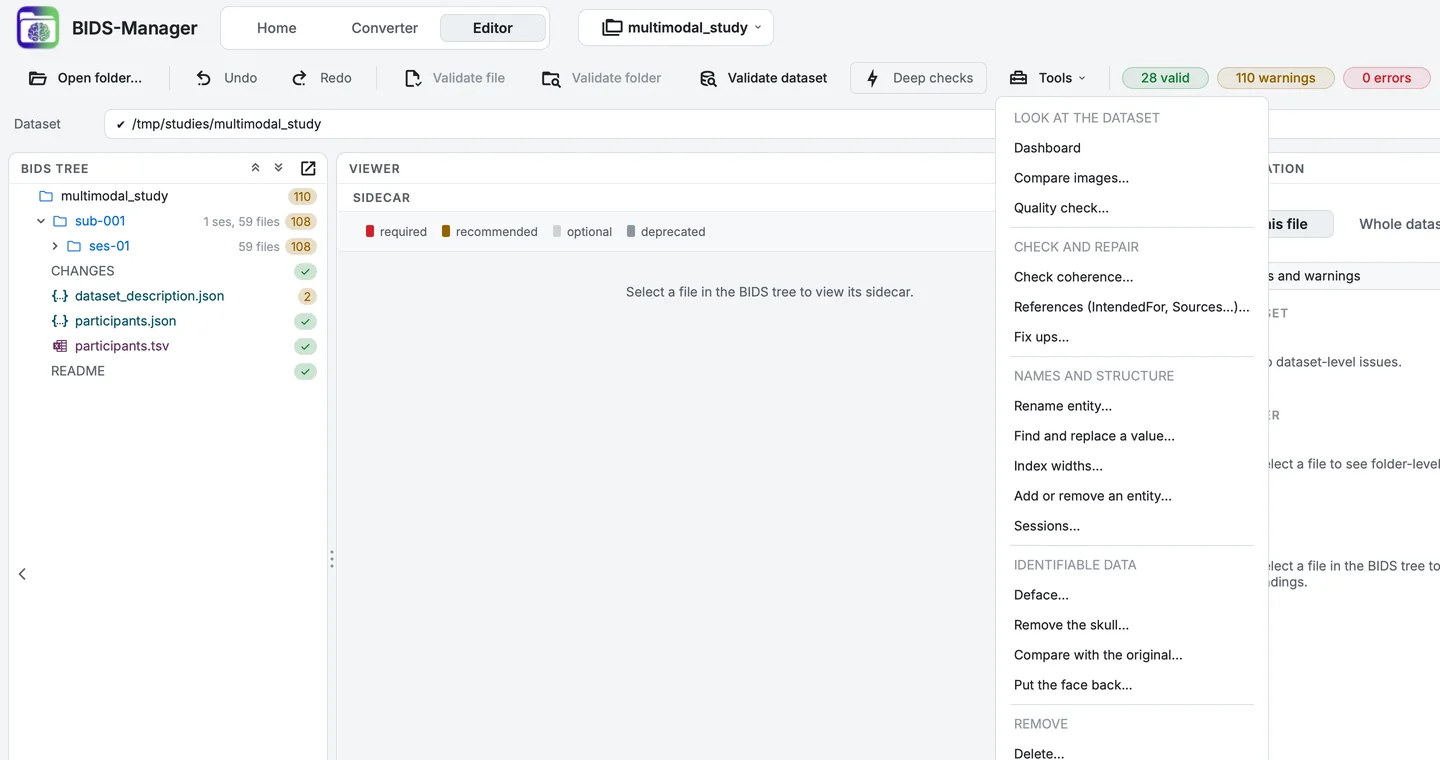Image resolution: width=1440 pixels, height=760 pixels.
Task: Run Validate file
Action: click(454, 78)
